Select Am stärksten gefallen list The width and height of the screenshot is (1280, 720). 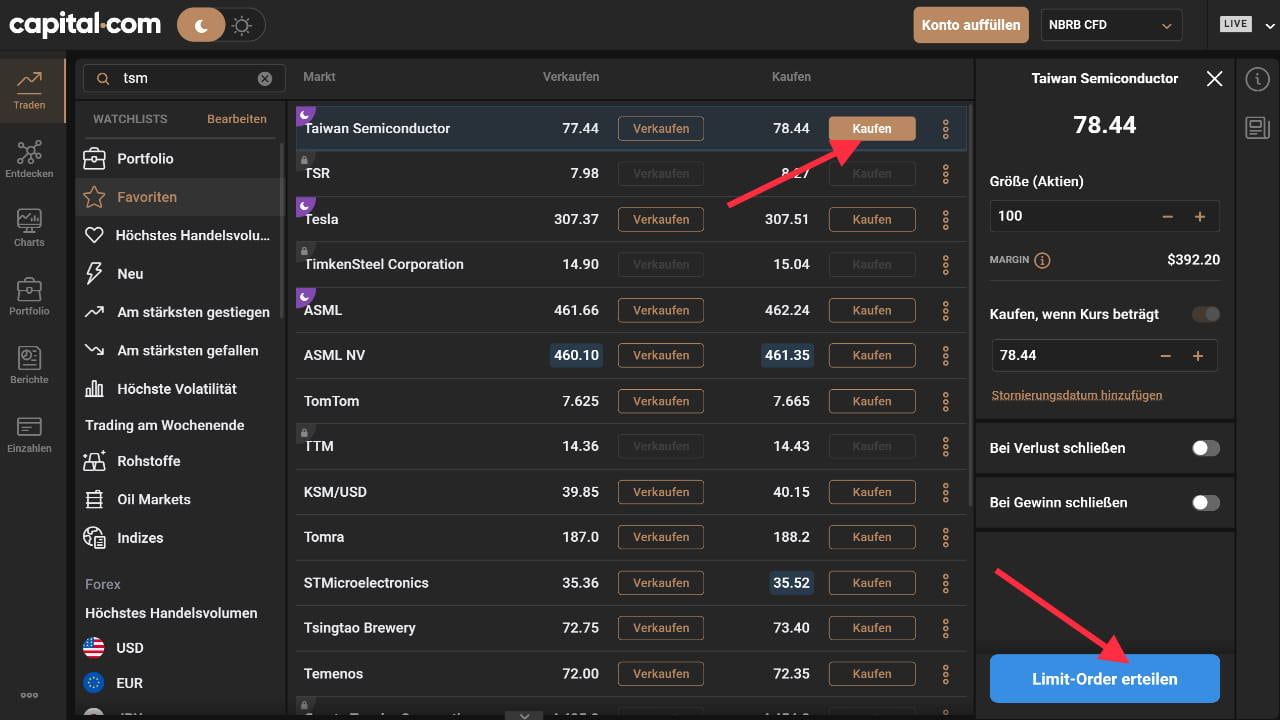[x=180, y=350]
